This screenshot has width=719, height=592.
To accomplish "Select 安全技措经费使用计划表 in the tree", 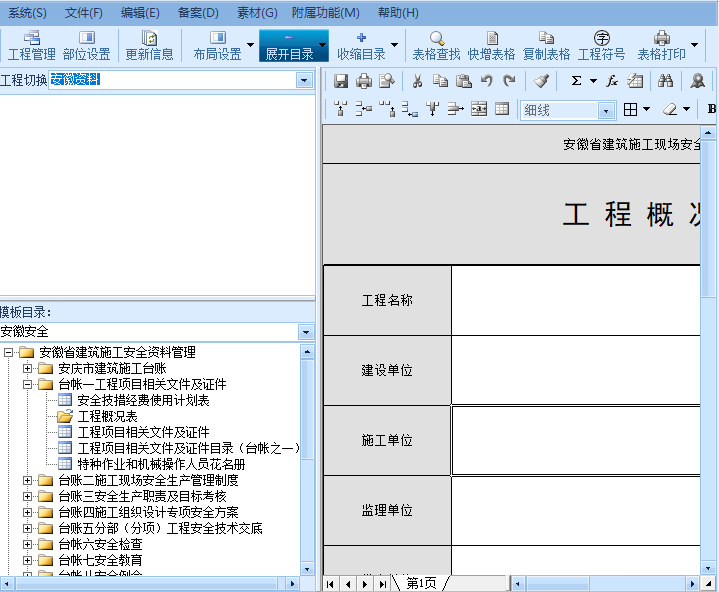I will tap(143, 400).
